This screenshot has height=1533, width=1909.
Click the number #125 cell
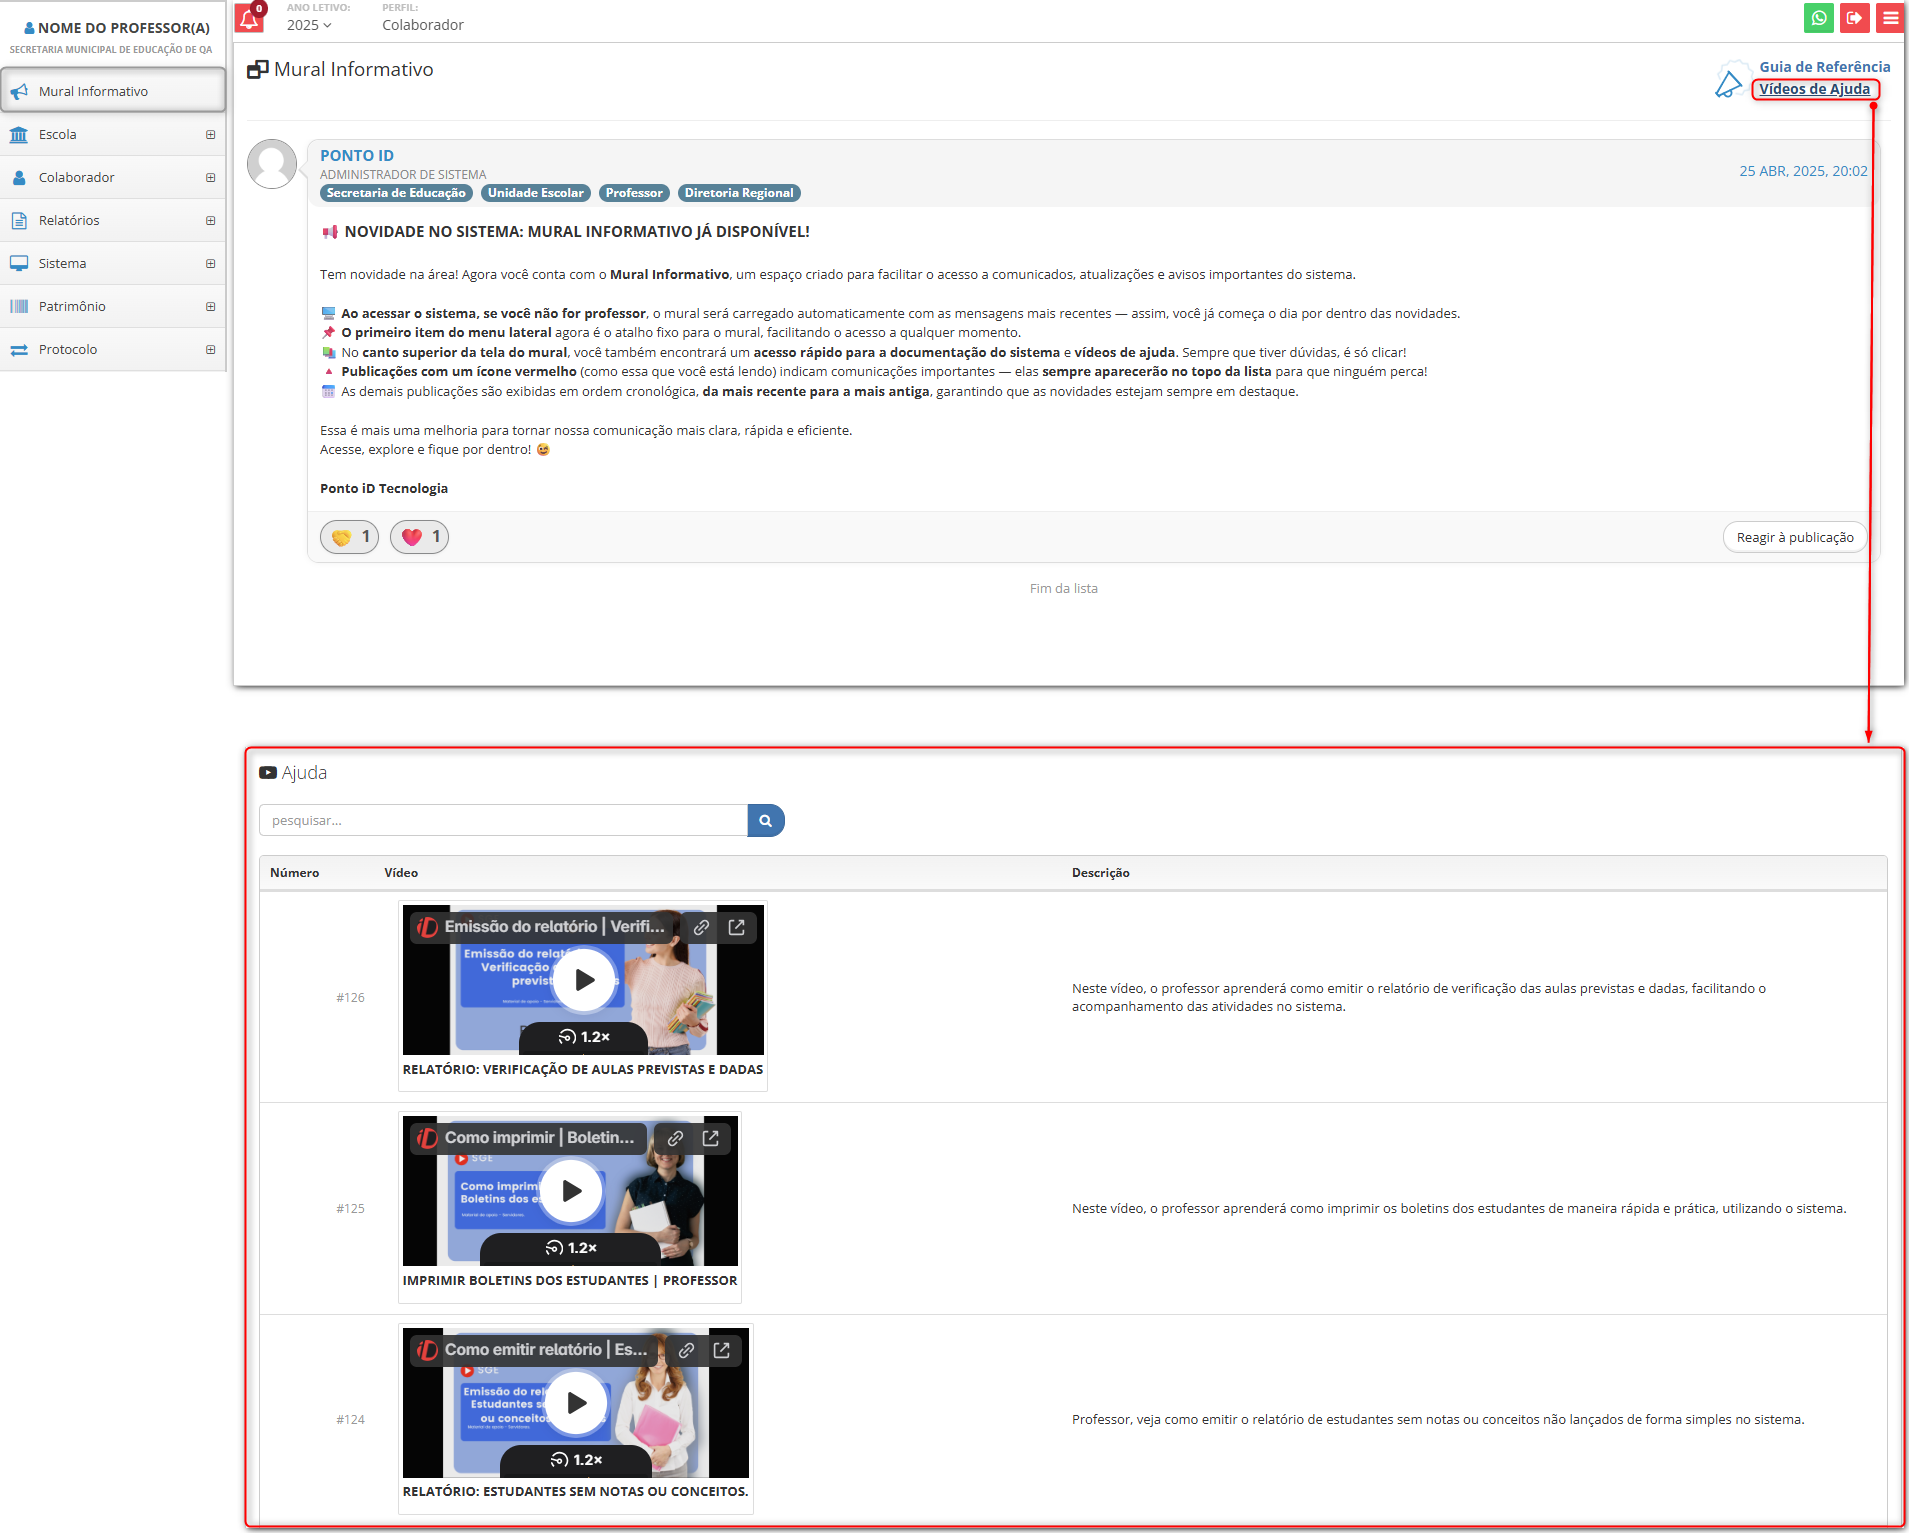[x=350, y=1208]
